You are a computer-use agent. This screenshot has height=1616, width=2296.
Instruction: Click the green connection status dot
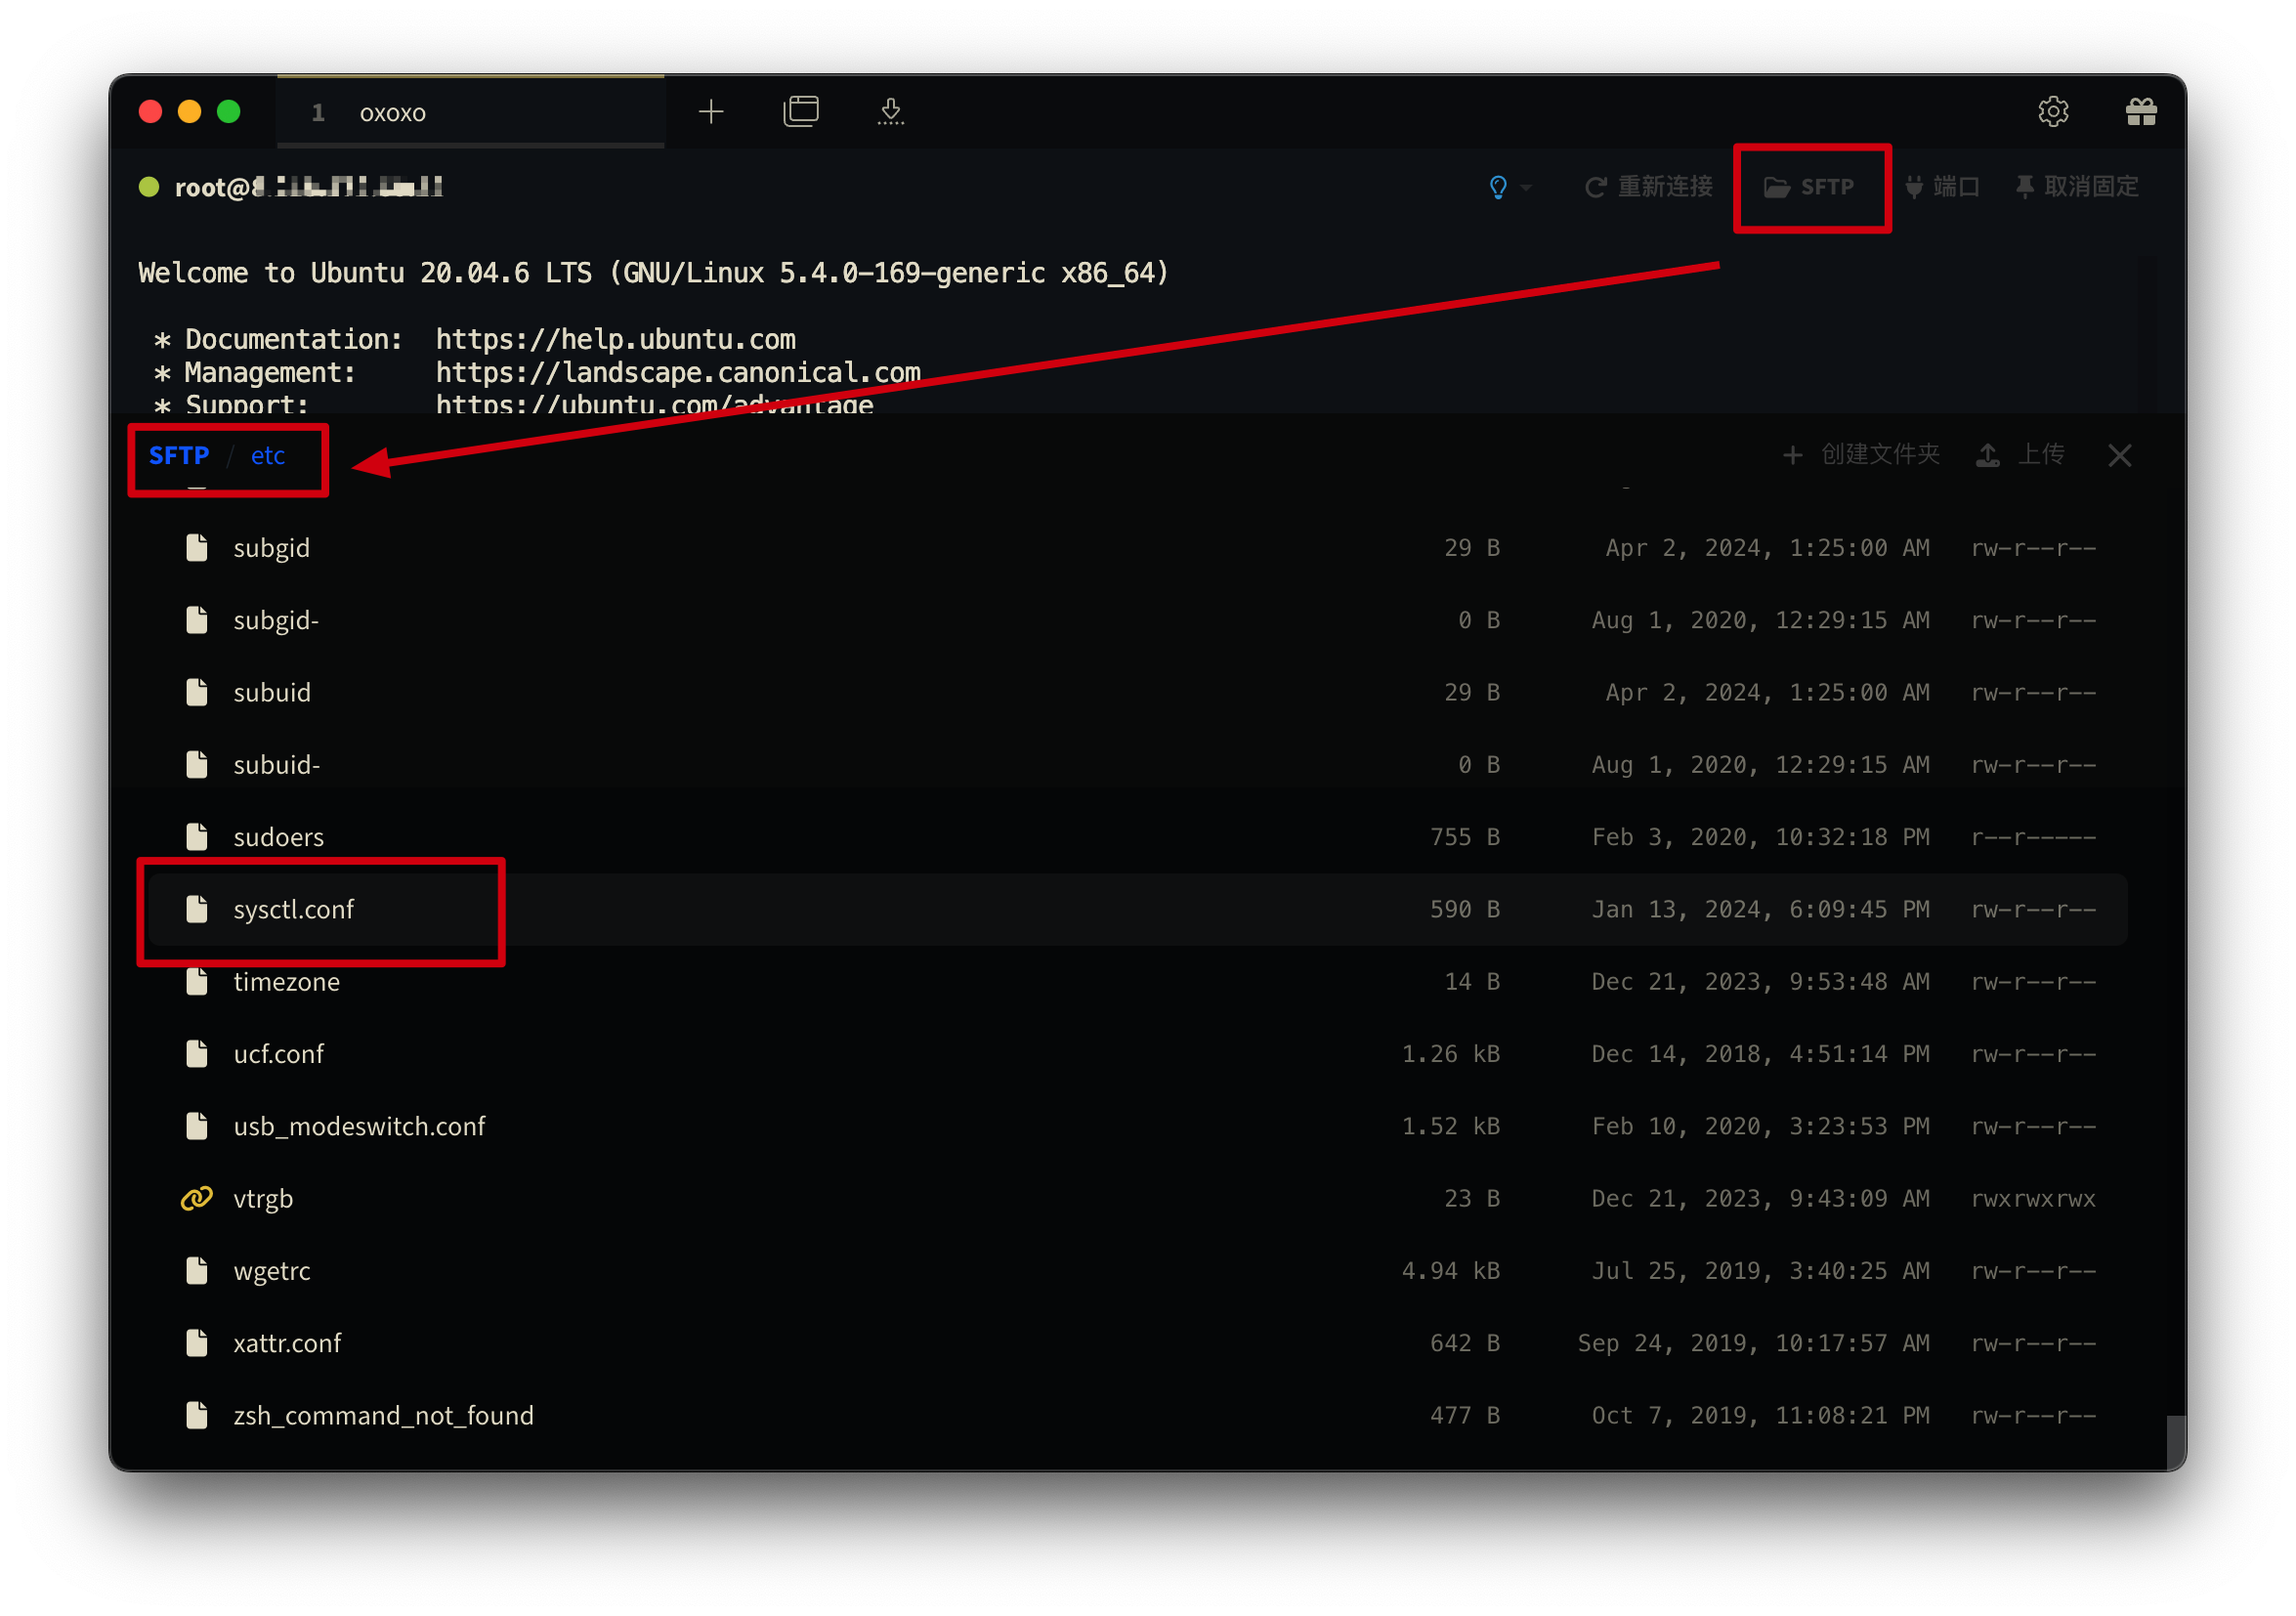(x=149, y=187)
